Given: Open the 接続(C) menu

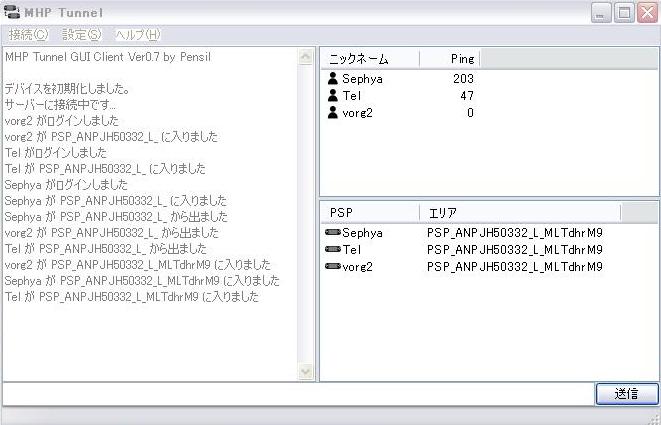Looking at the screenshot, I should point(28,35).
